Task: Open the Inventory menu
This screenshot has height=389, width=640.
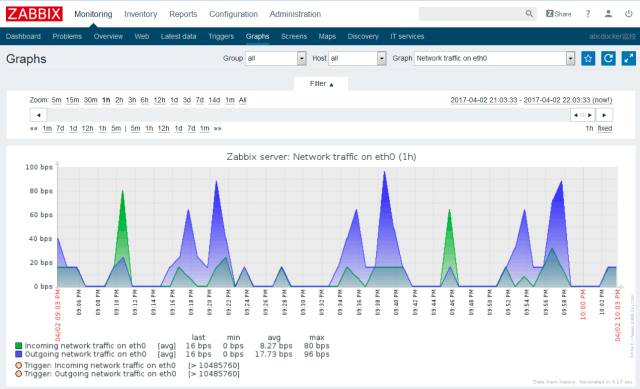Action: point(140,14)
